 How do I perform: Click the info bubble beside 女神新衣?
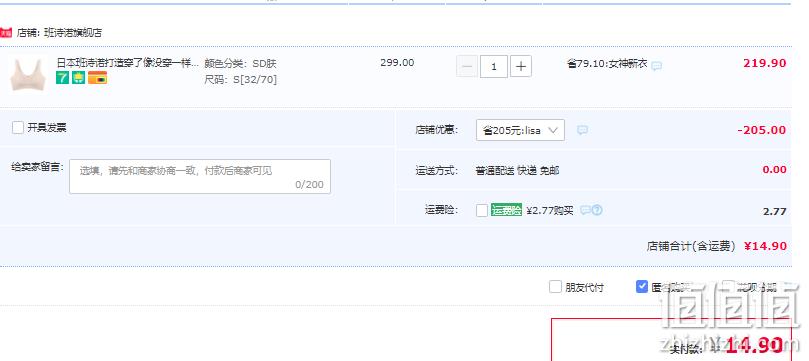pyautogui.click(x=656, y=66)
